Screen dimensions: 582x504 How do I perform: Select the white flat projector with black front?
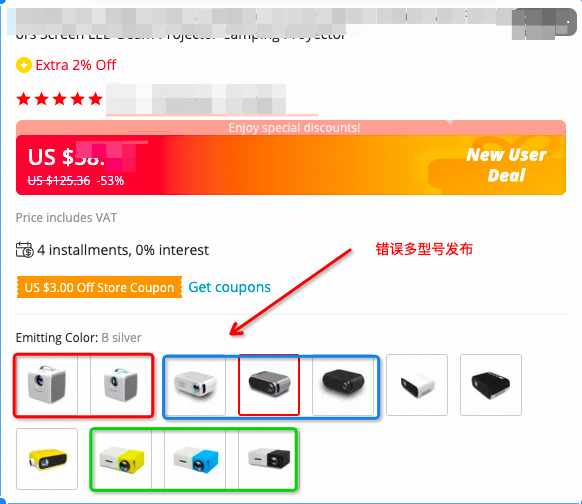[417, 384]
